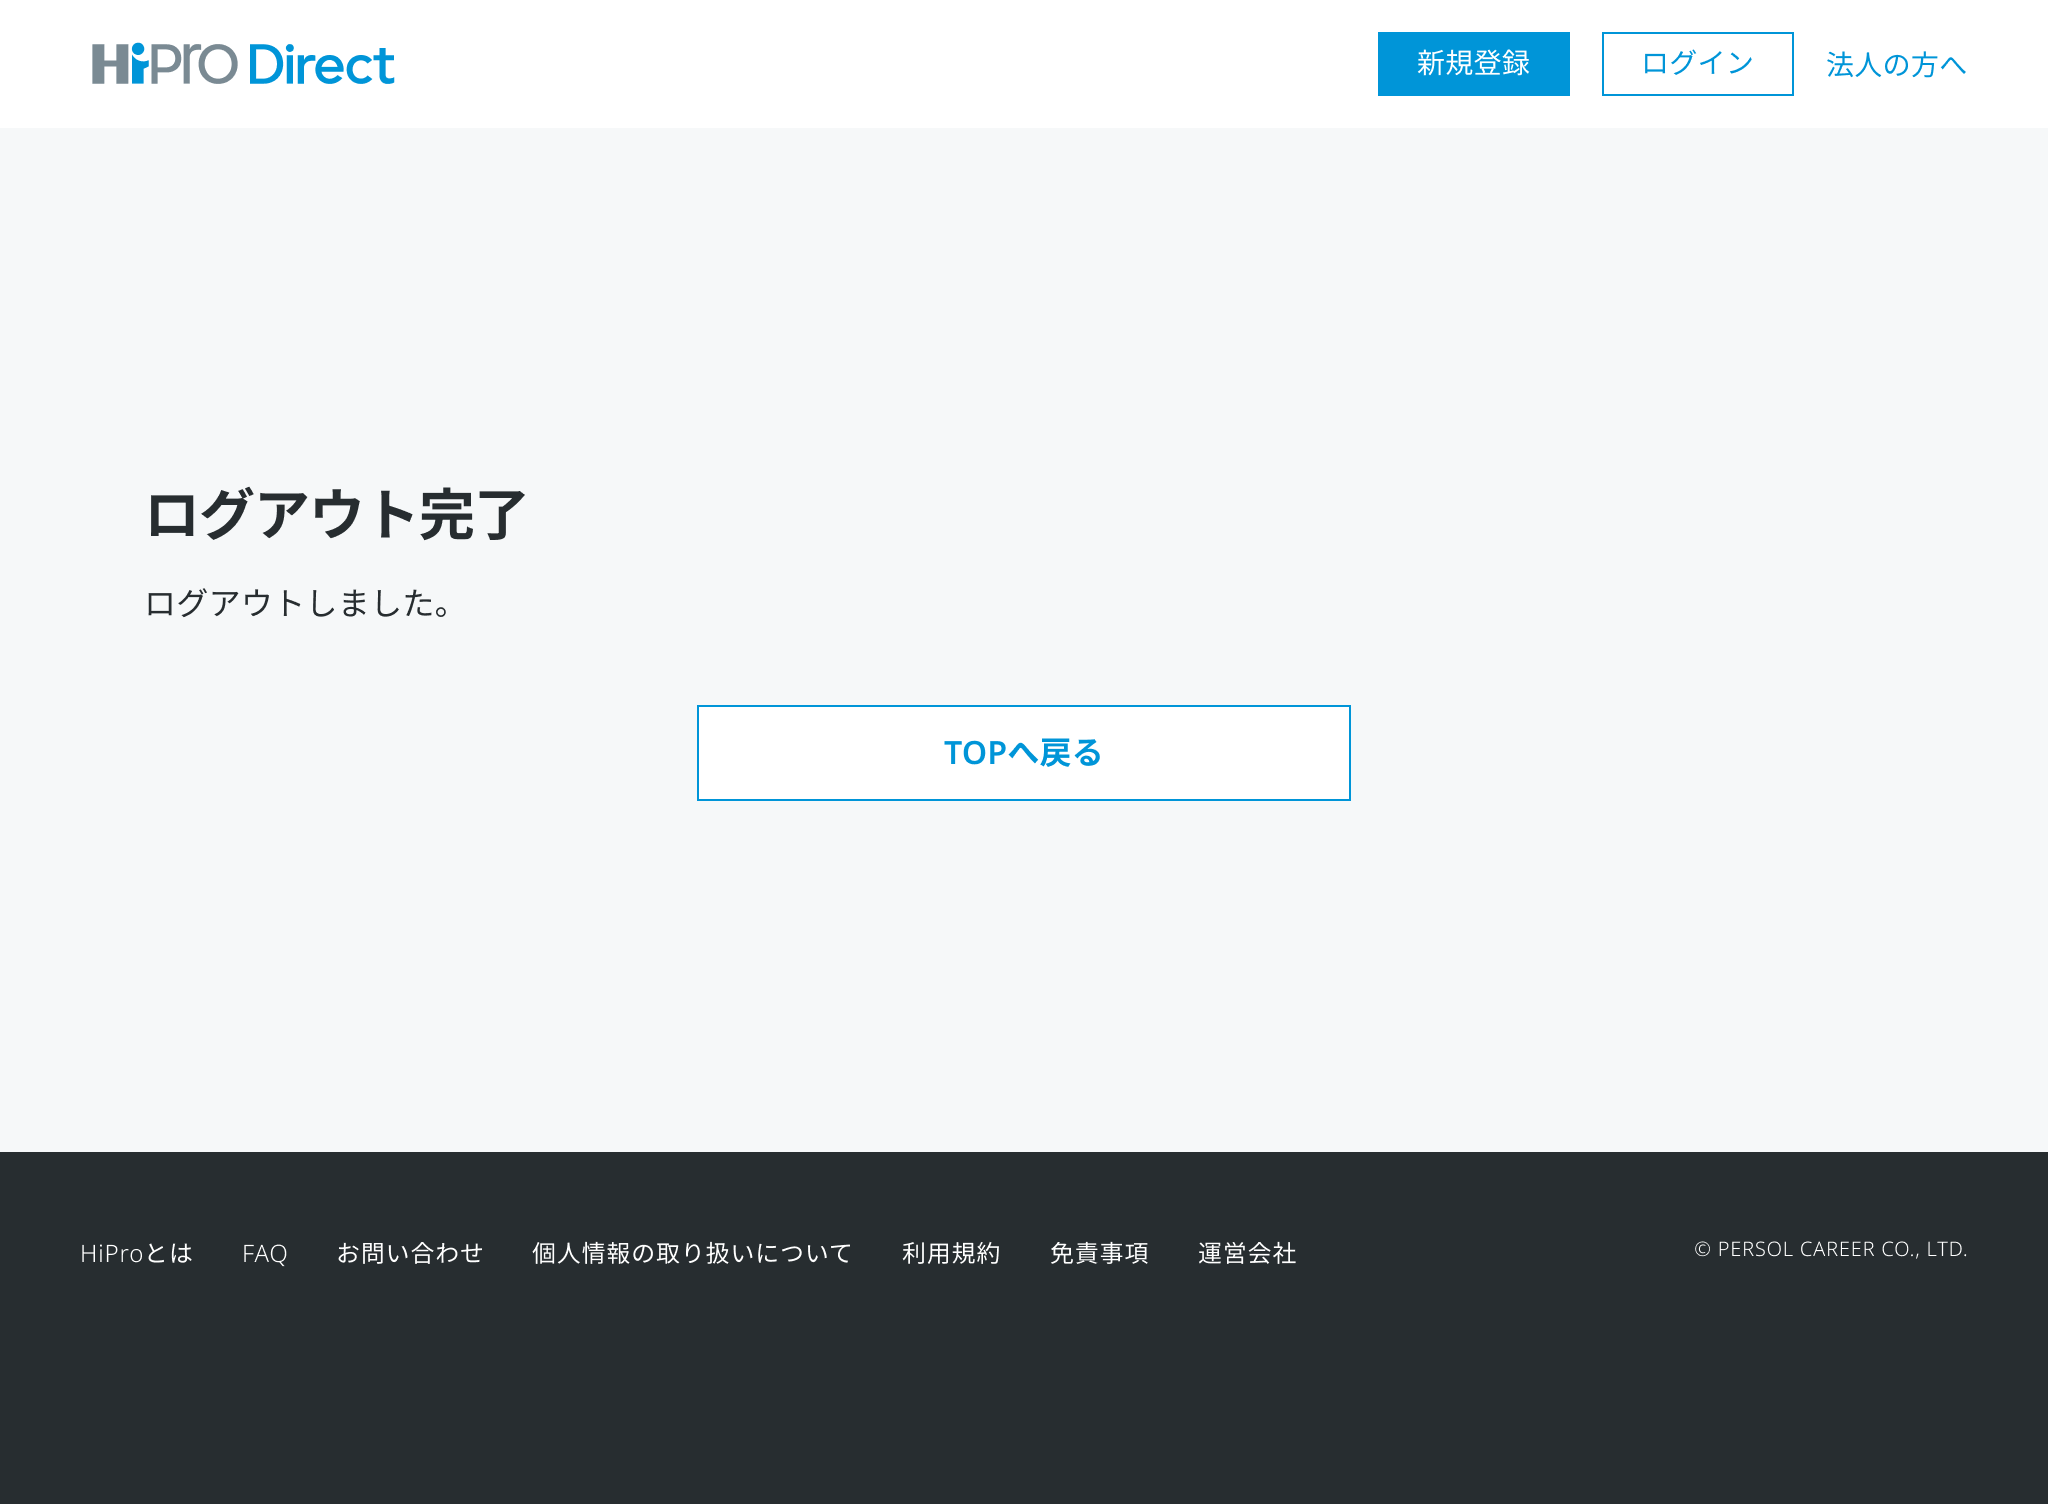Click the blue Direct word in logo
The width and height of the screenshot is (2048, 1504).
pyautogui.click(x=321, y=65)
